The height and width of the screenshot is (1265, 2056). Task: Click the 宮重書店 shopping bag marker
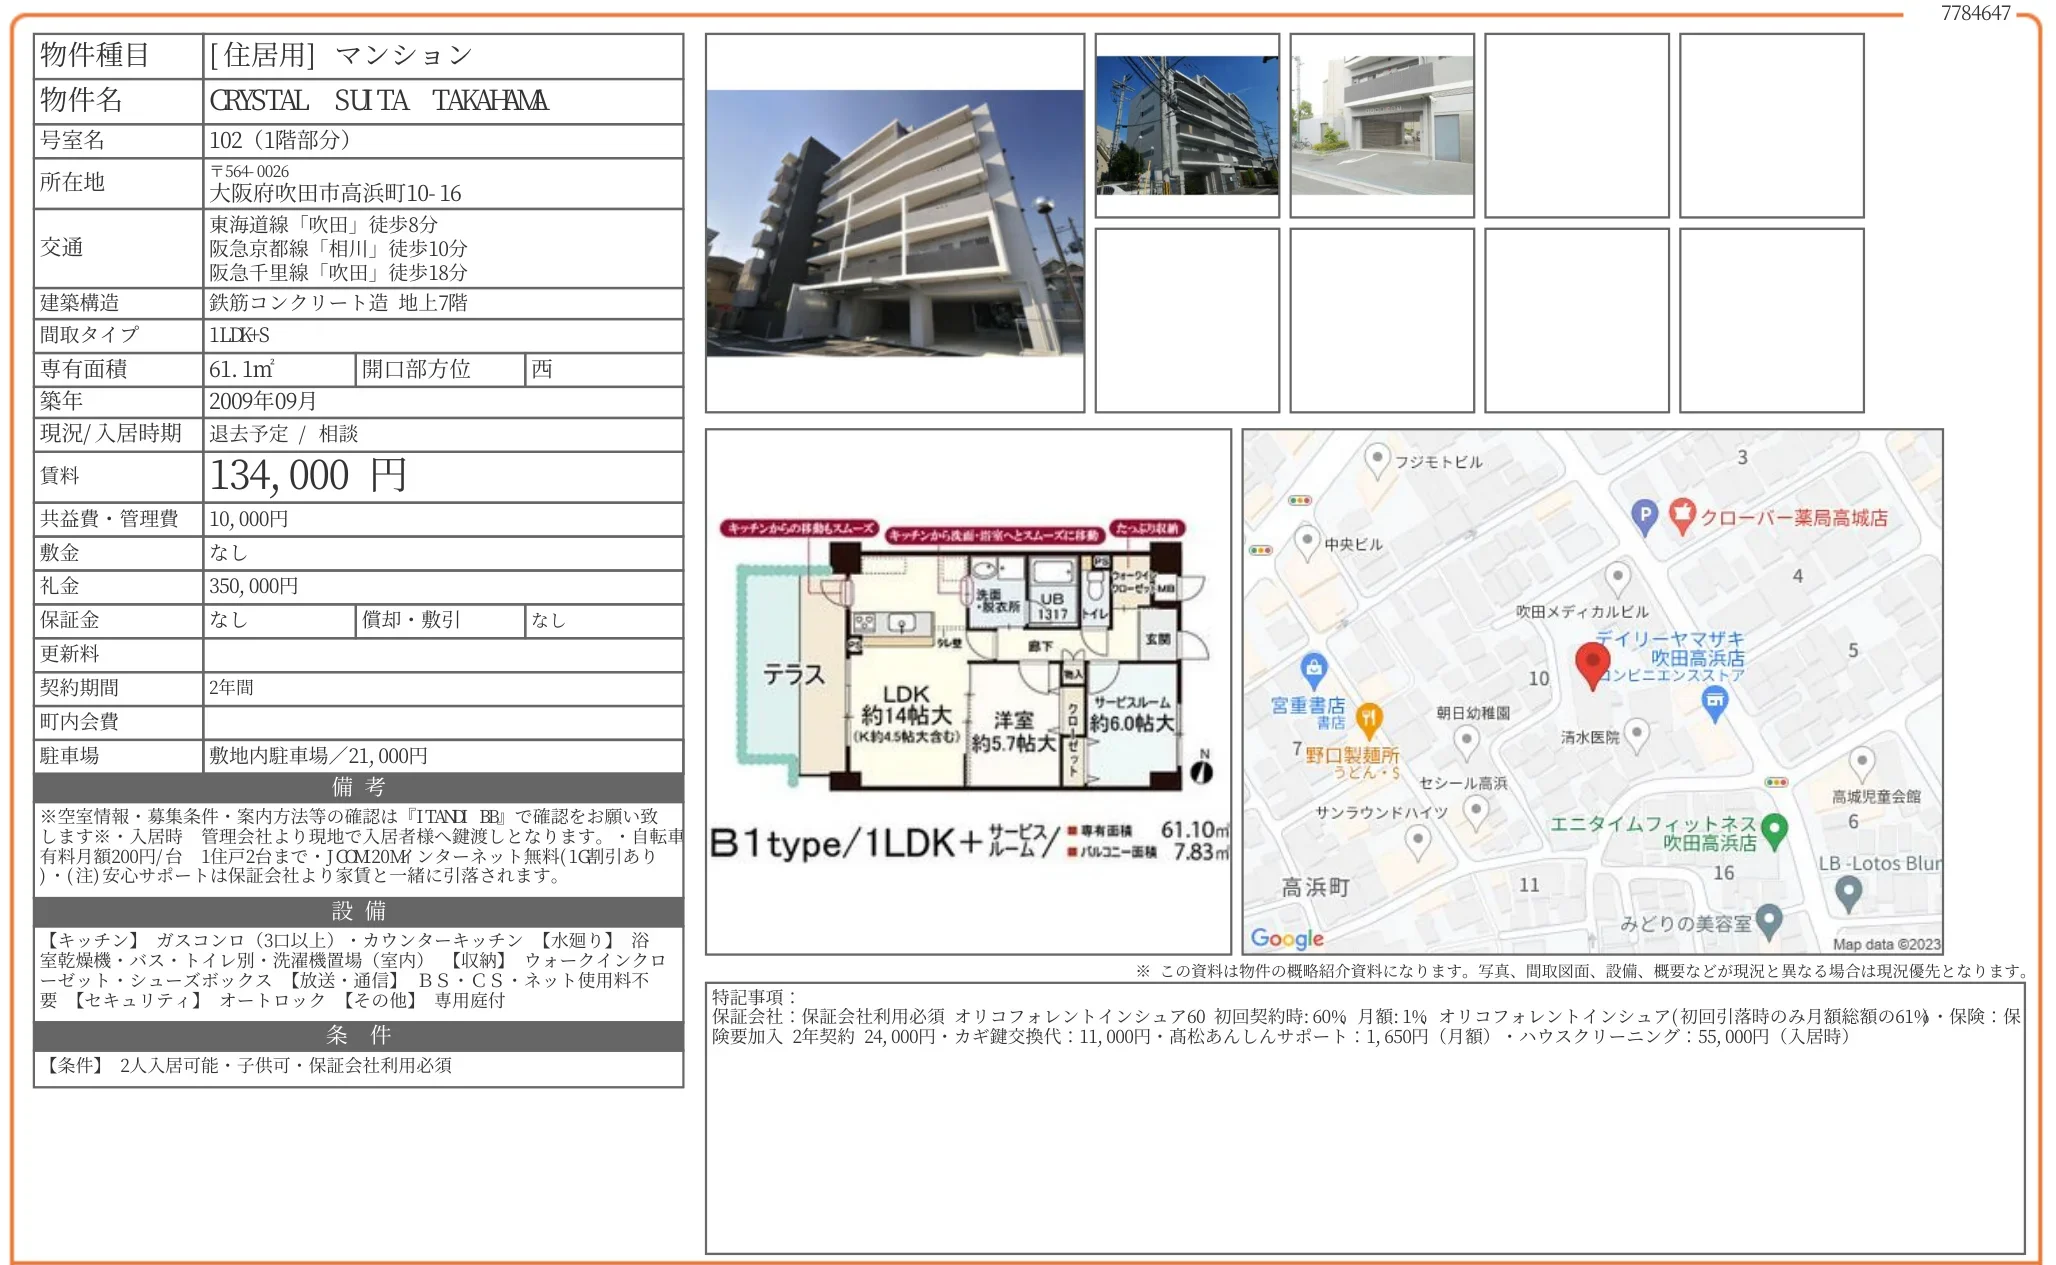coord(1313,668)
